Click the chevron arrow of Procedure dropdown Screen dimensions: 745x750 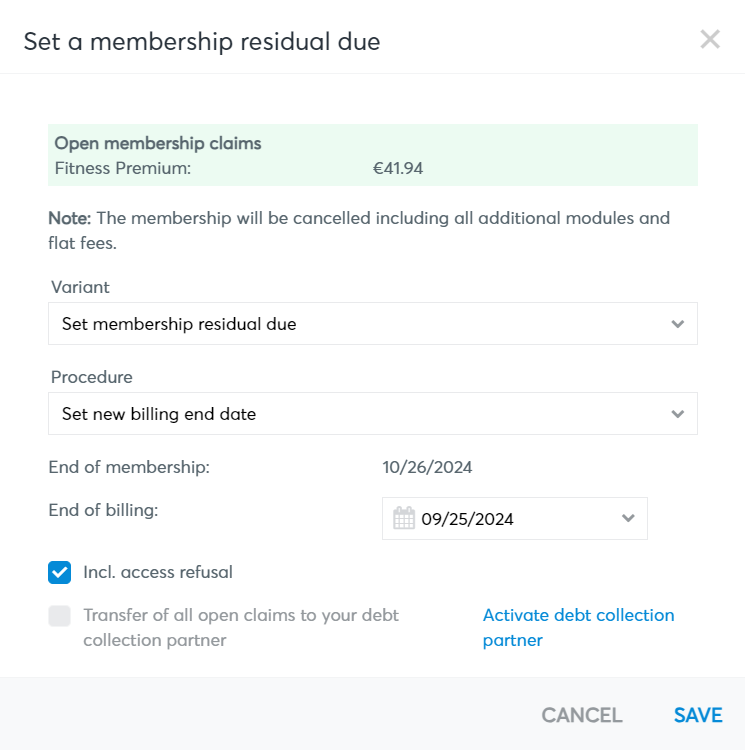pos(677,414)
